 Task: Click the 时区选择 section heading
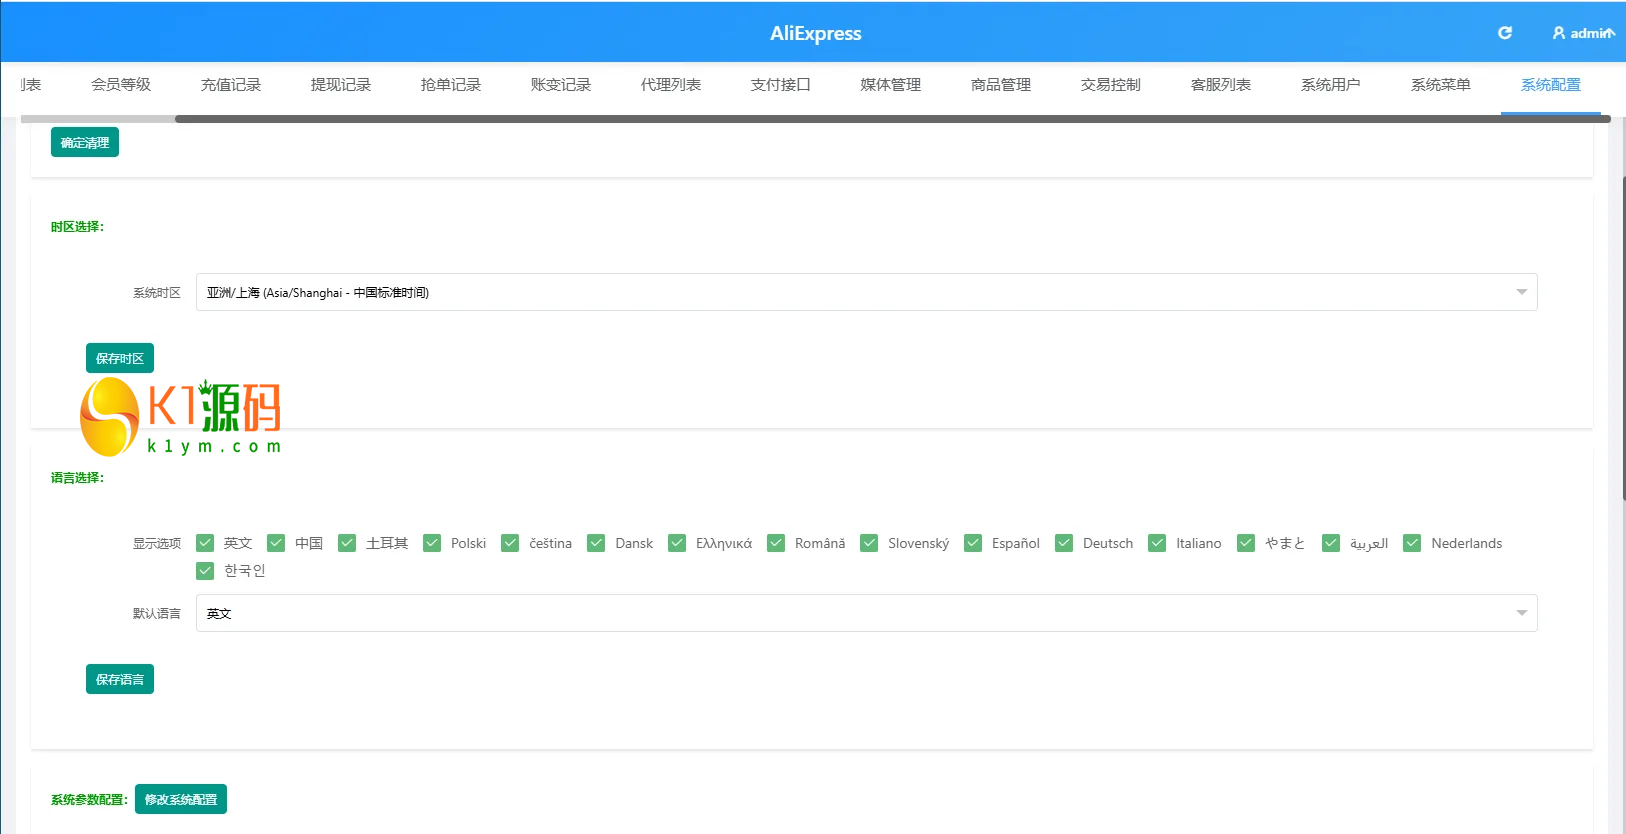77,227
